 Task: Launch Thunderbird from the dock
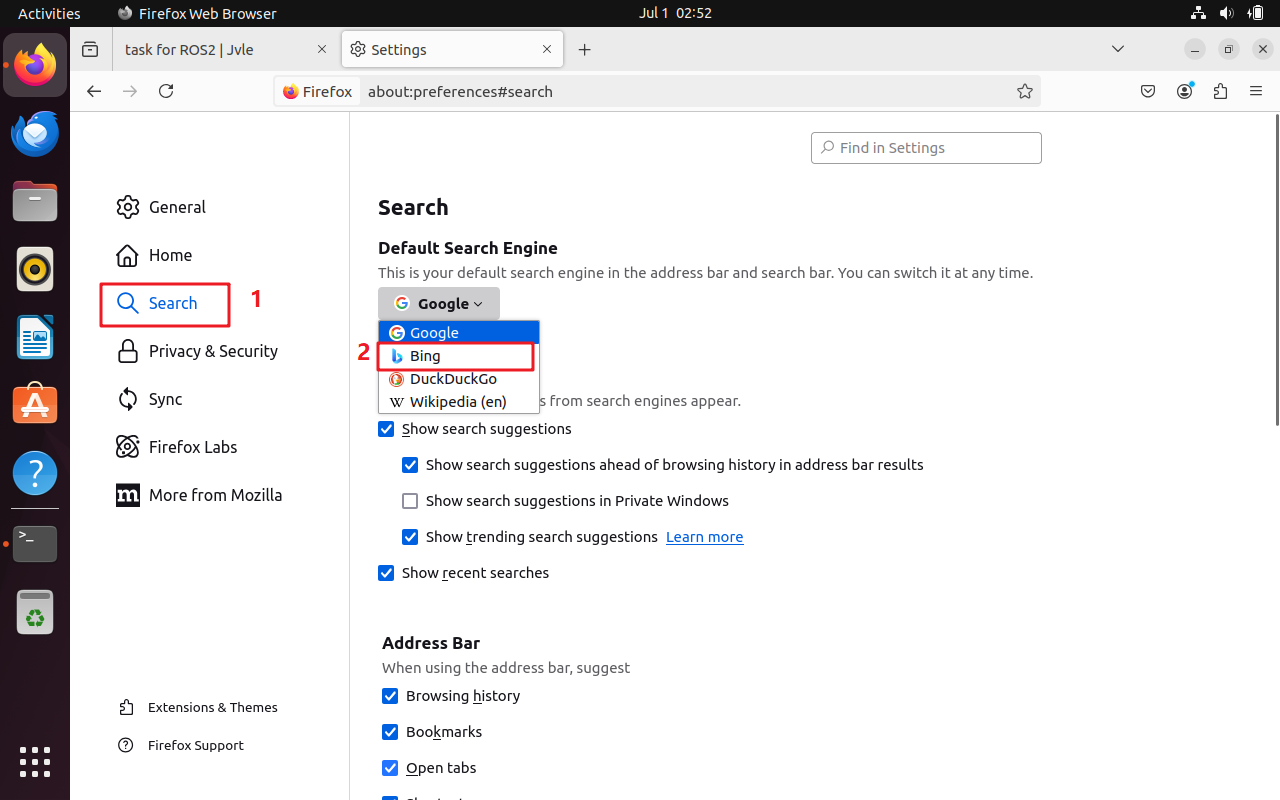35,134
